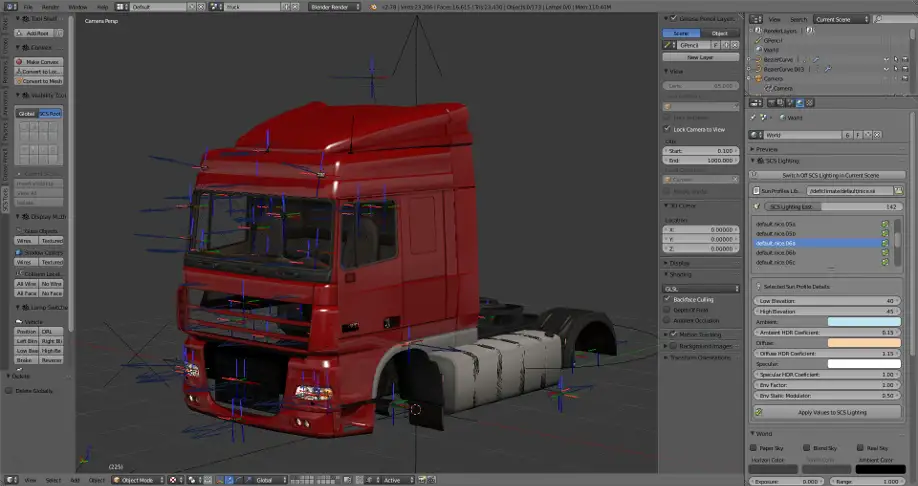Click the Add Root tool button
Image resolution: width=918 pixels, height=486 pixels.
click(x=38, y=33)
